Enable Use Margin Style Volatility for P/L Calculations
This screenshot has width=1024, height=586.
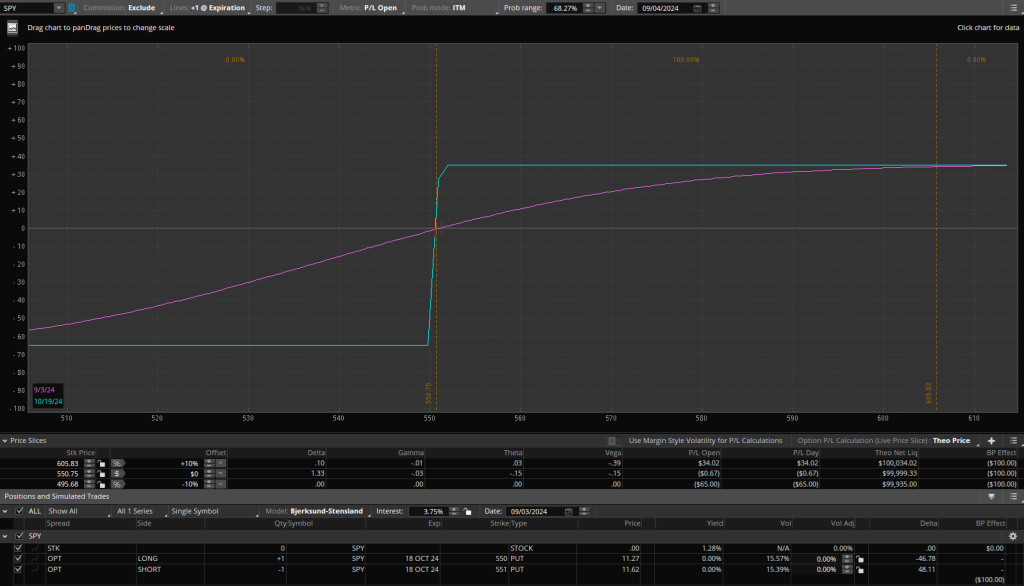611,441
